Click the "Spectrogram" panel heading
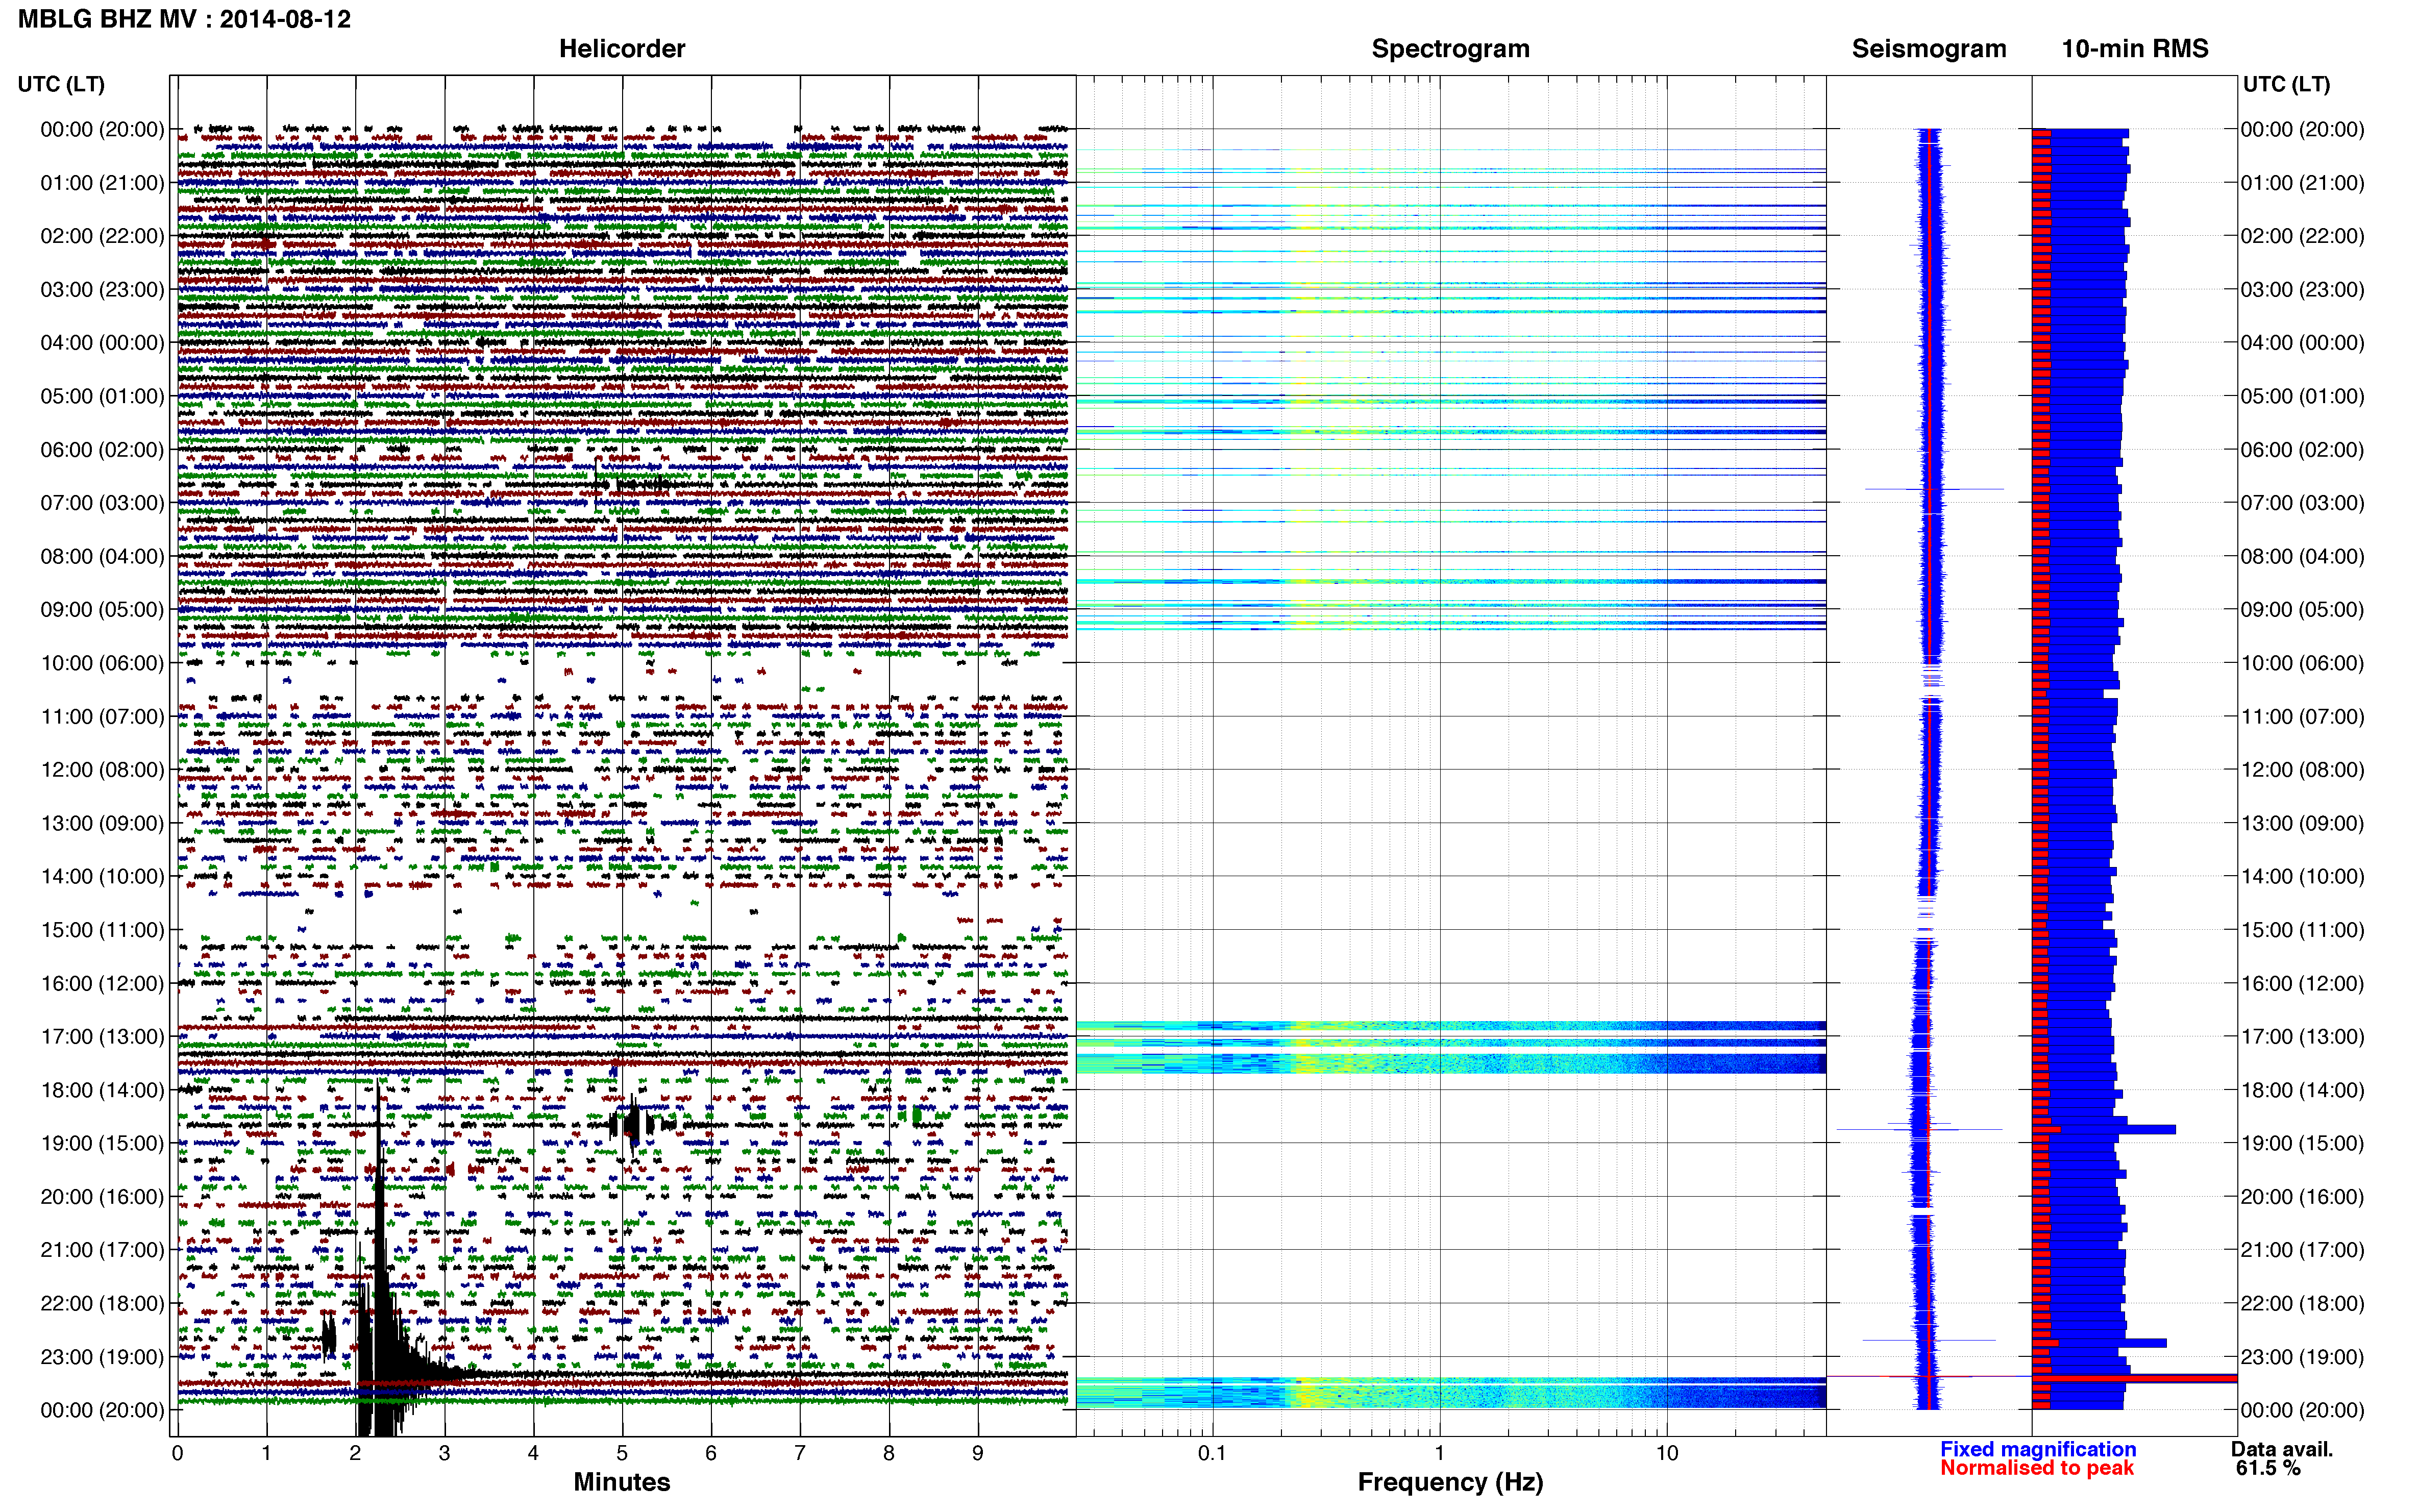 1450,48
